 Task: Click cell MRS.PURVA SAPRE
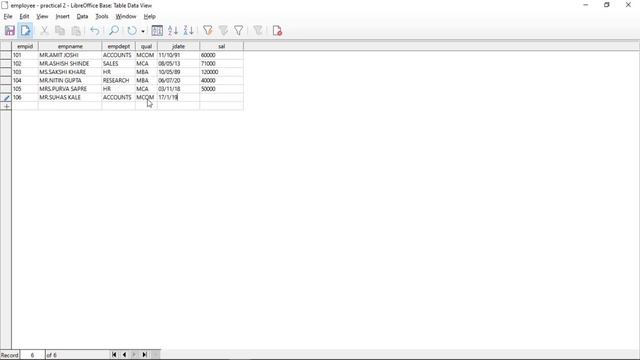click(70, 89)
